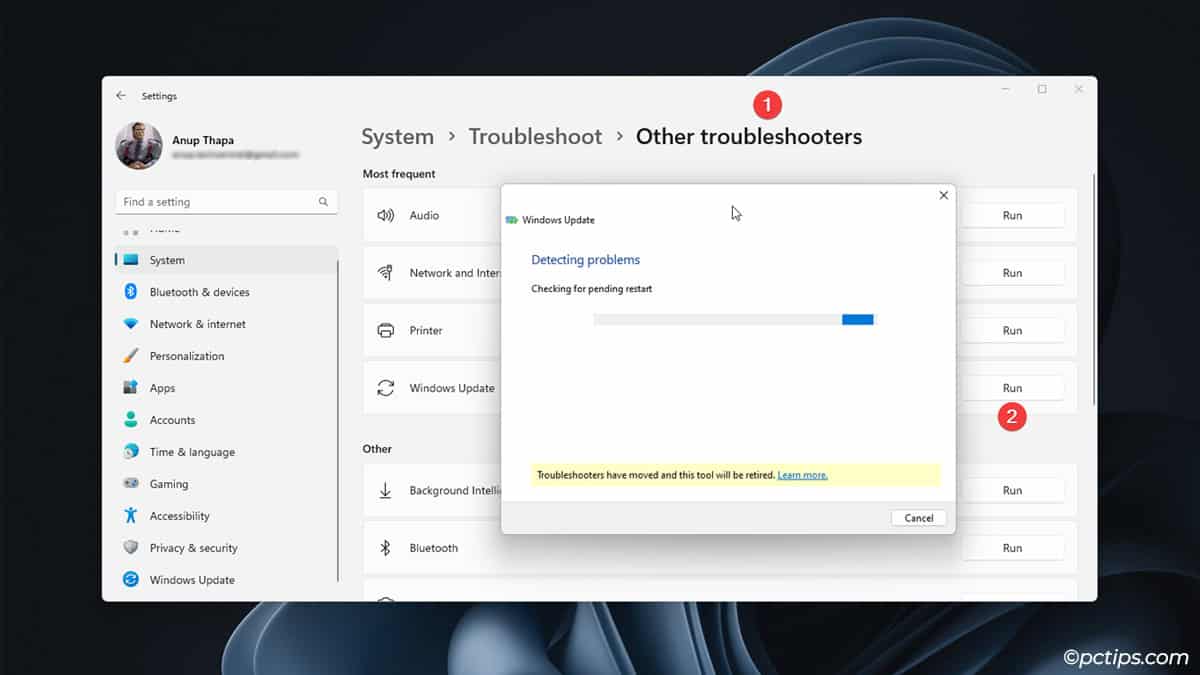1200x675 pixels.
Task: Click the Accessibility figure icon
Action: tap(130, 516)
